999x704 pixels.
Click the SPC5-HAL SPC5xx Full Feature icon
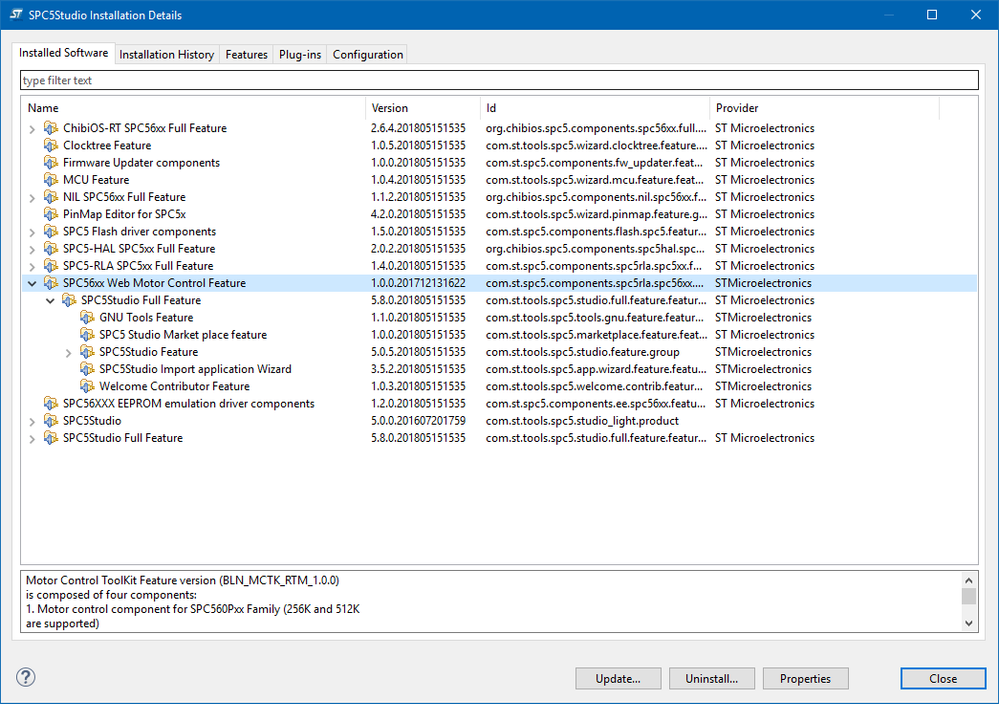click(x=50, y=248)
